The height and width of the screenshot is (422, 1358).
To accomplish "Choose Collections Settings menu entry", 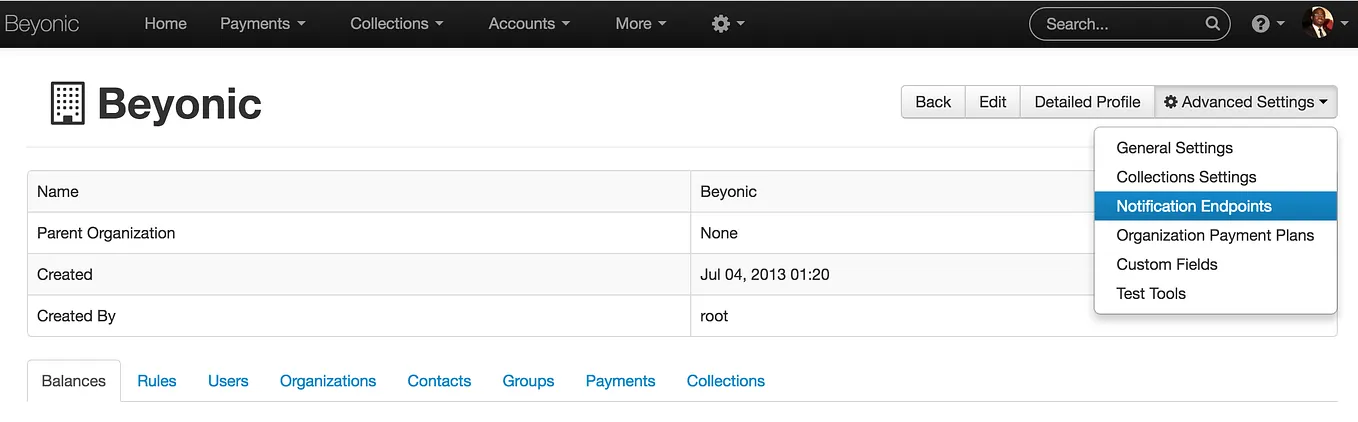I will 1215,177.
